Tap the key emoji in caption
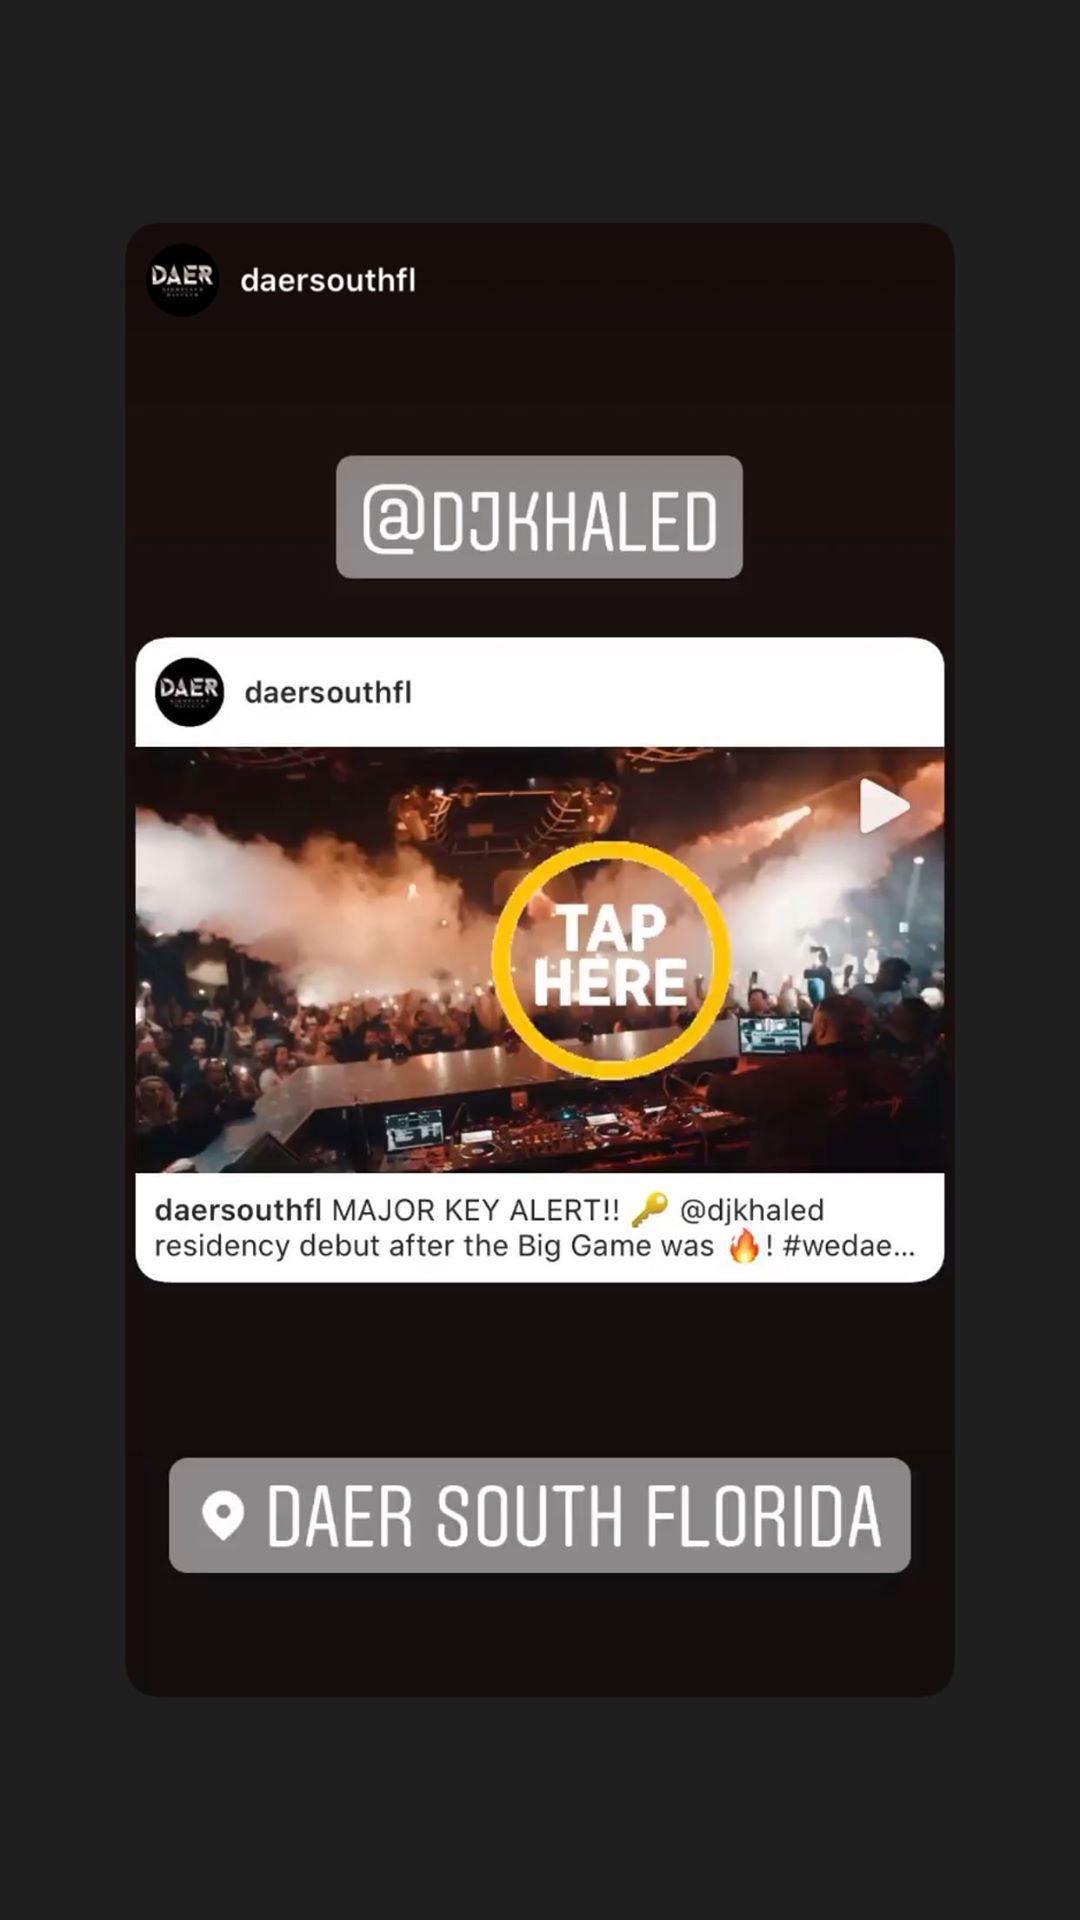Image resolution: width=1080 pixels, height=1920 pixels. tap(650, 1209)
